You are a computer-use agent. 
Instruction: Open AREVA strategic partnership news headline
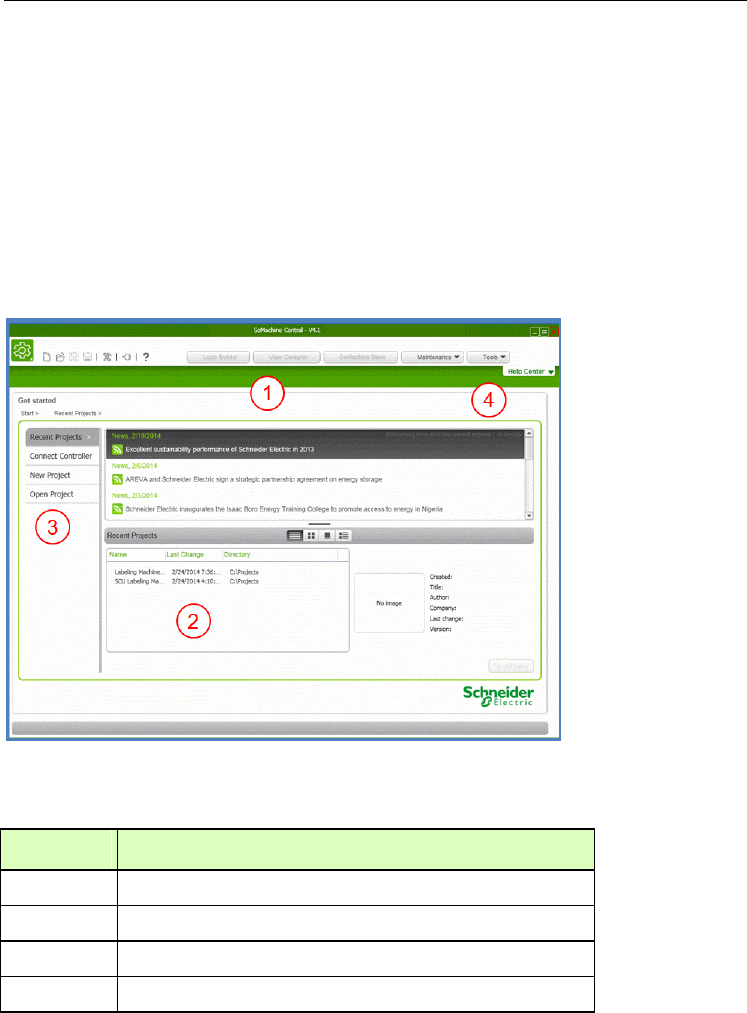coord(253,479)
